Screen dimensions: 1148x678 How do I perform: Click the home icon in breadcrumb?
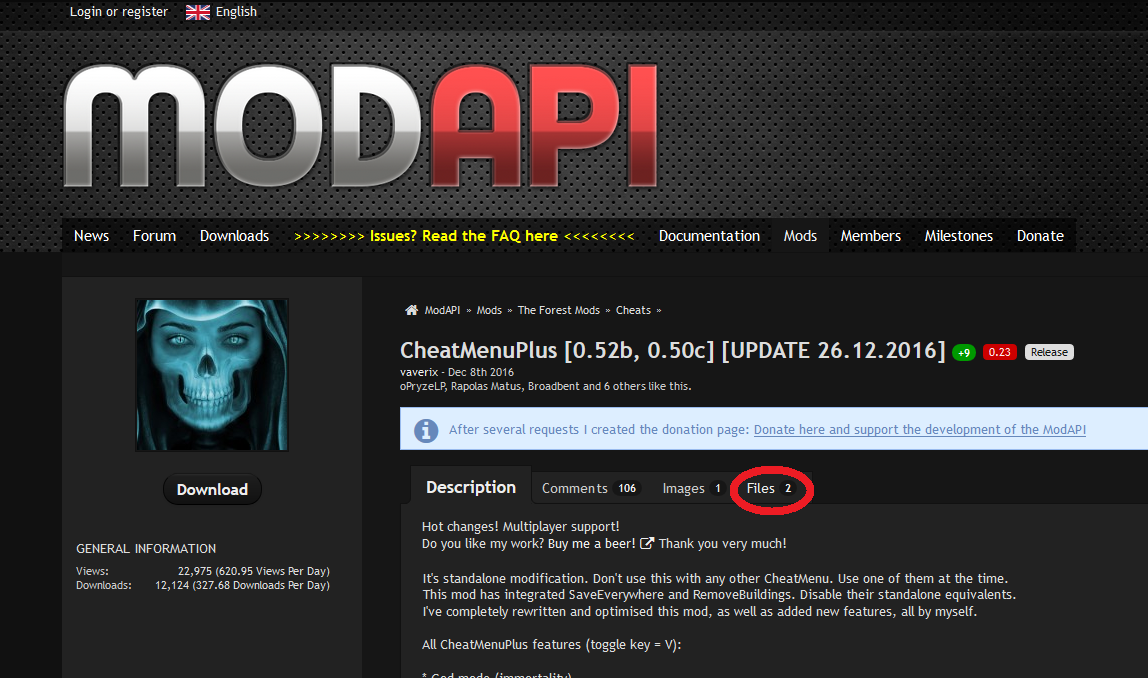[411, 310]
